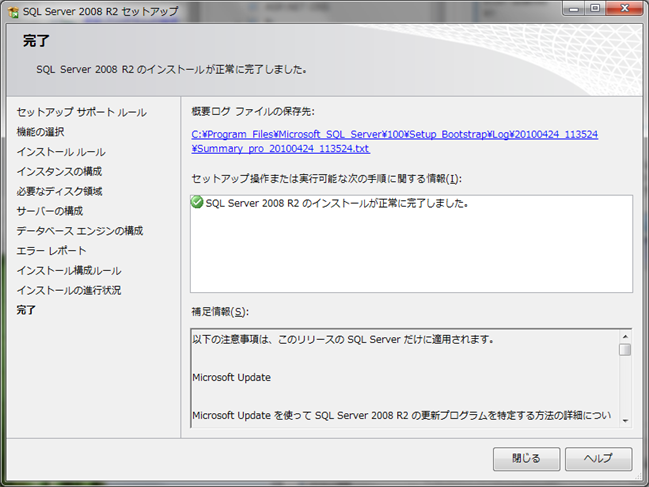Select エラー レポート step
649x487 pixels.
point(51,251)
